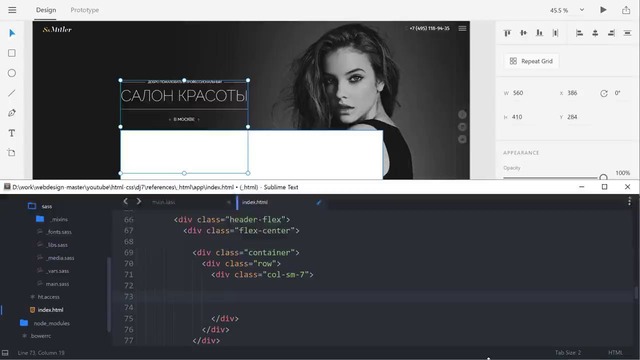Open the zoom level dropdown arrow

click(x=582, y=10)
